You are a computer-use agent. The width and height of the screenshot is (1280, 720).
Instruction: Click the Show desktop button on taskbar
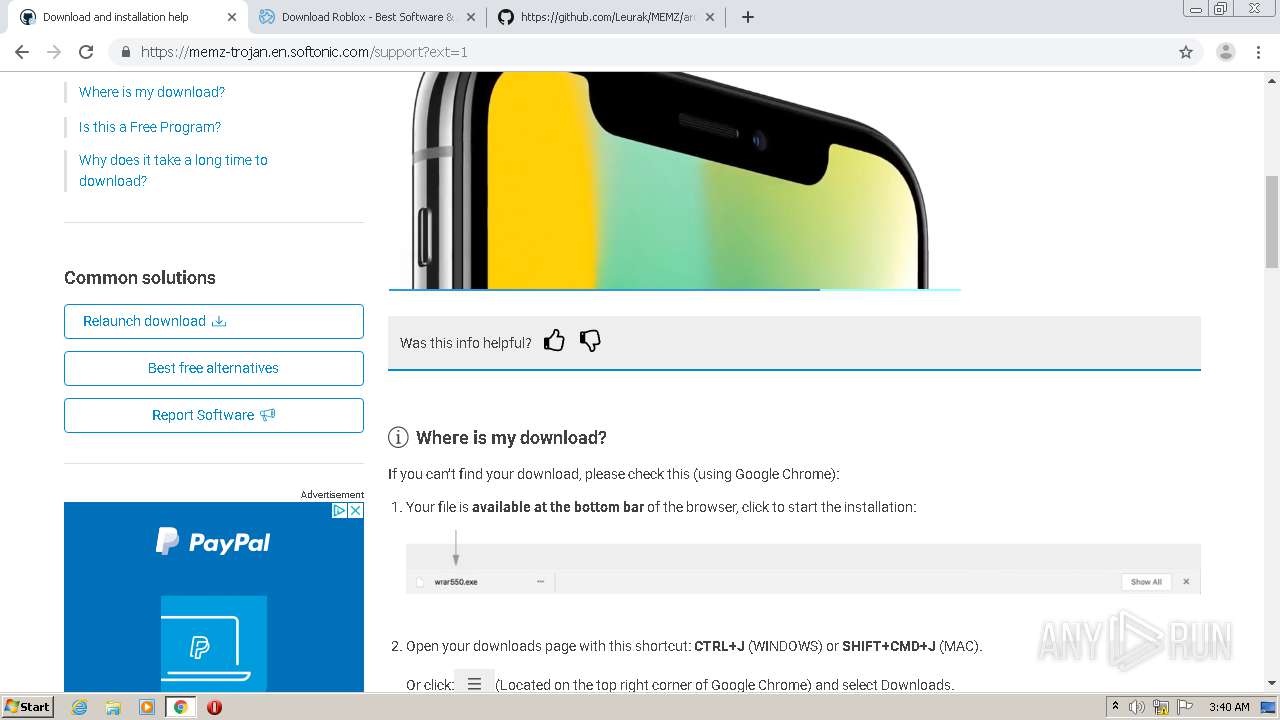[1269, 707]
